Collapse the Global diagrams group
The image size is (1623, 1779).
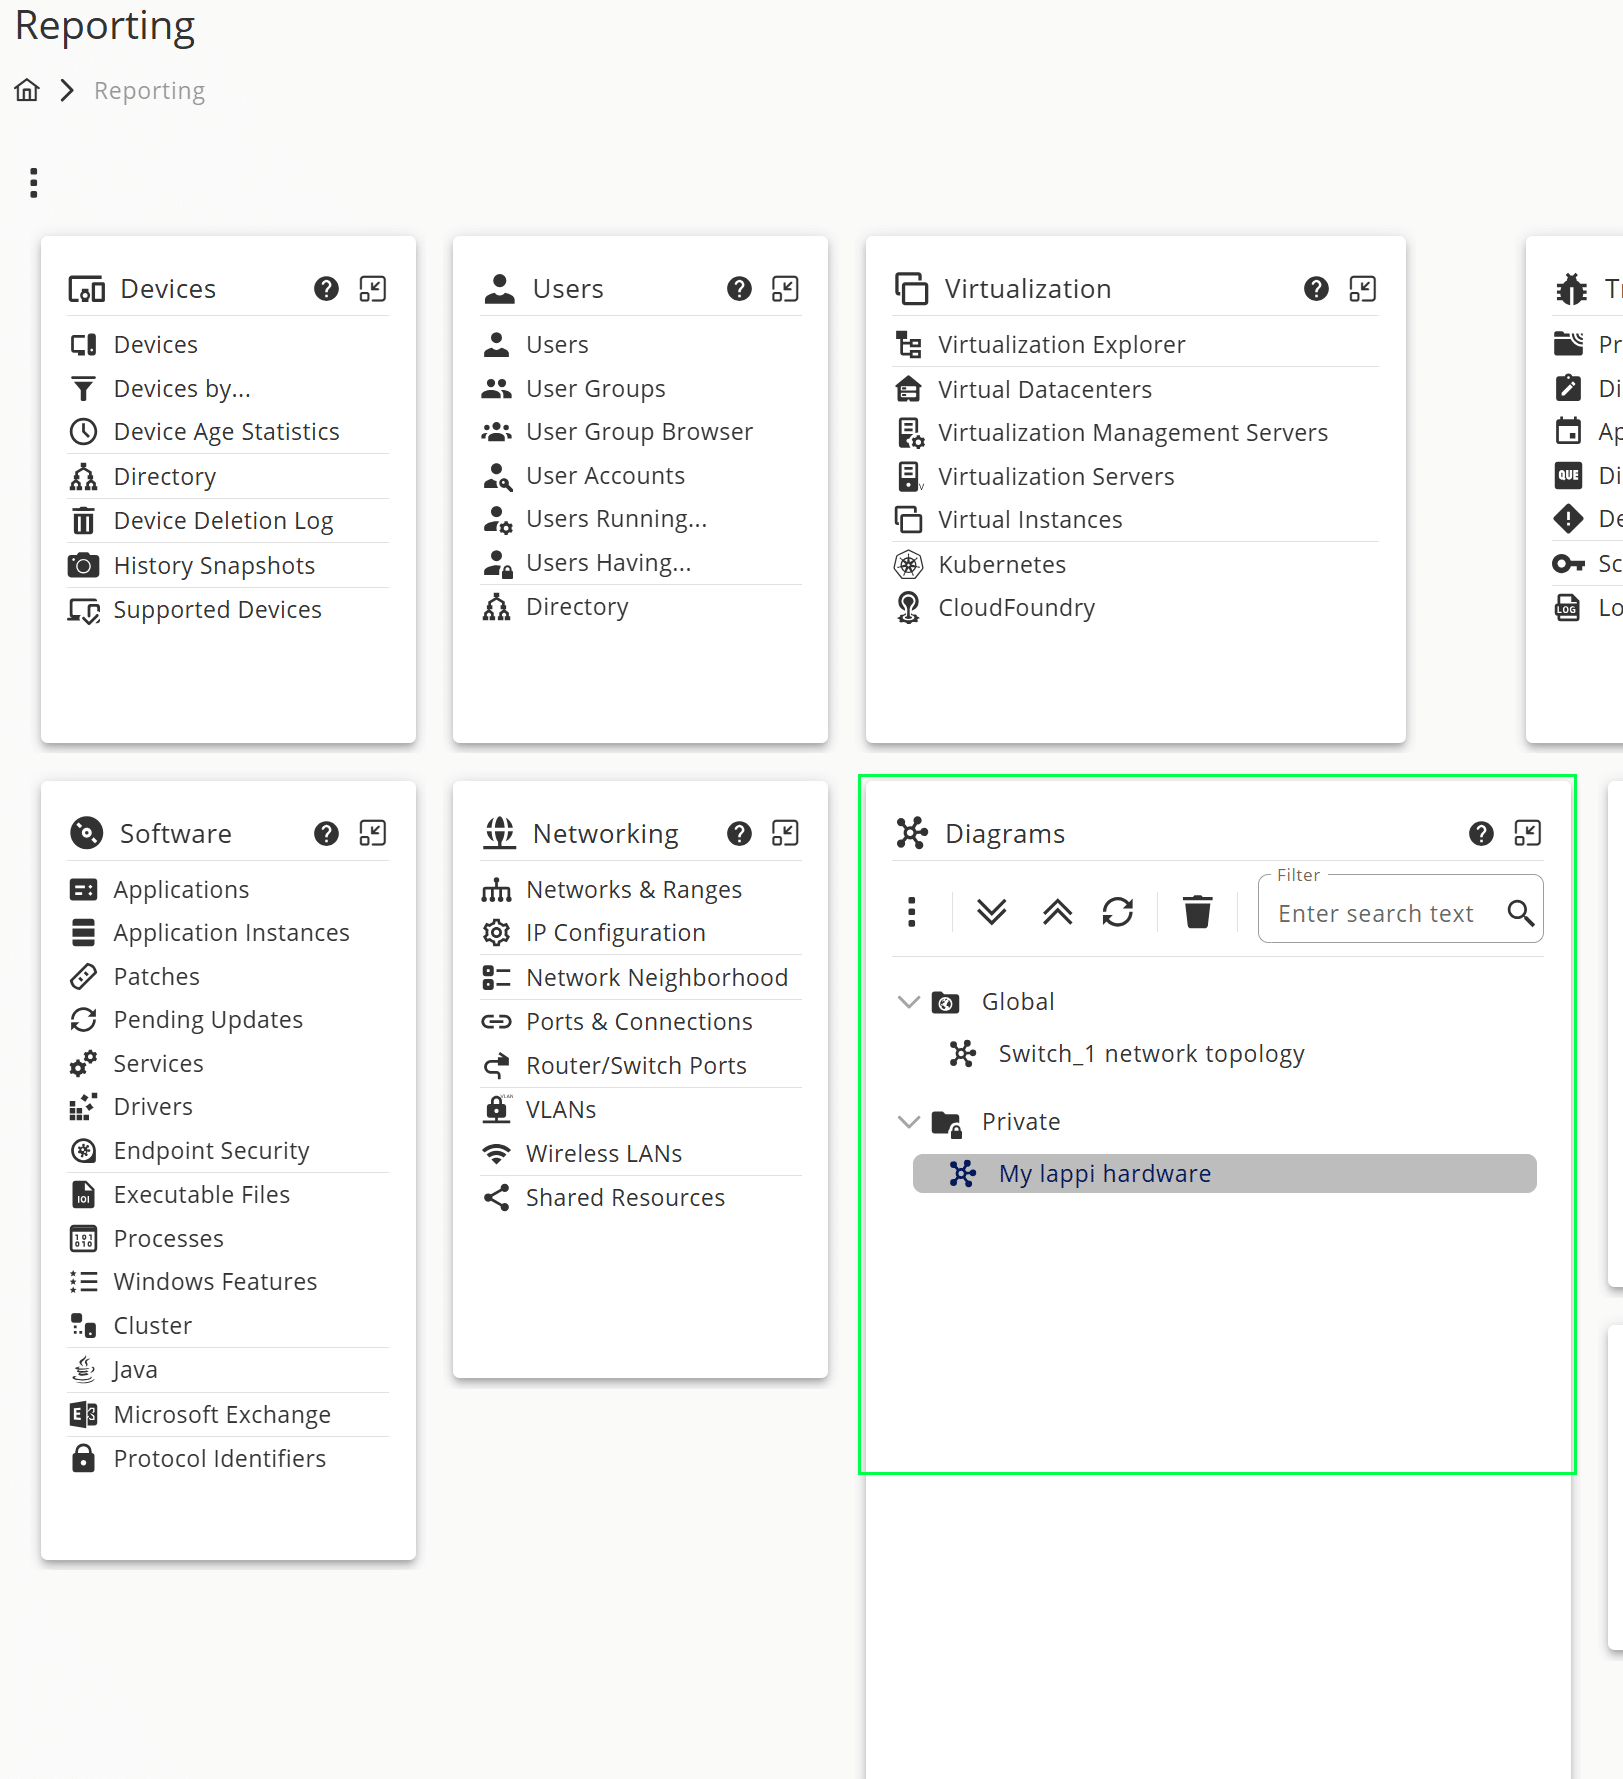tap(909, 1001)
